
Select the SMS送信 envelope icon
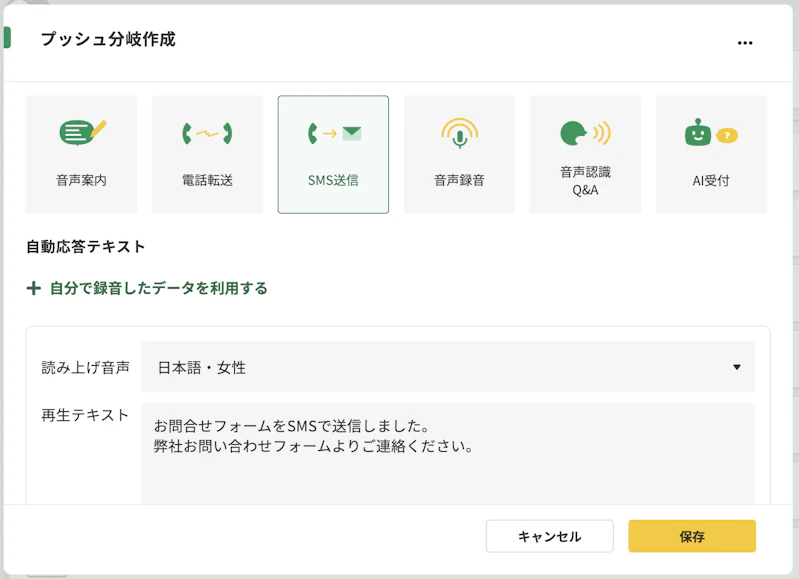tap(334, 134)
